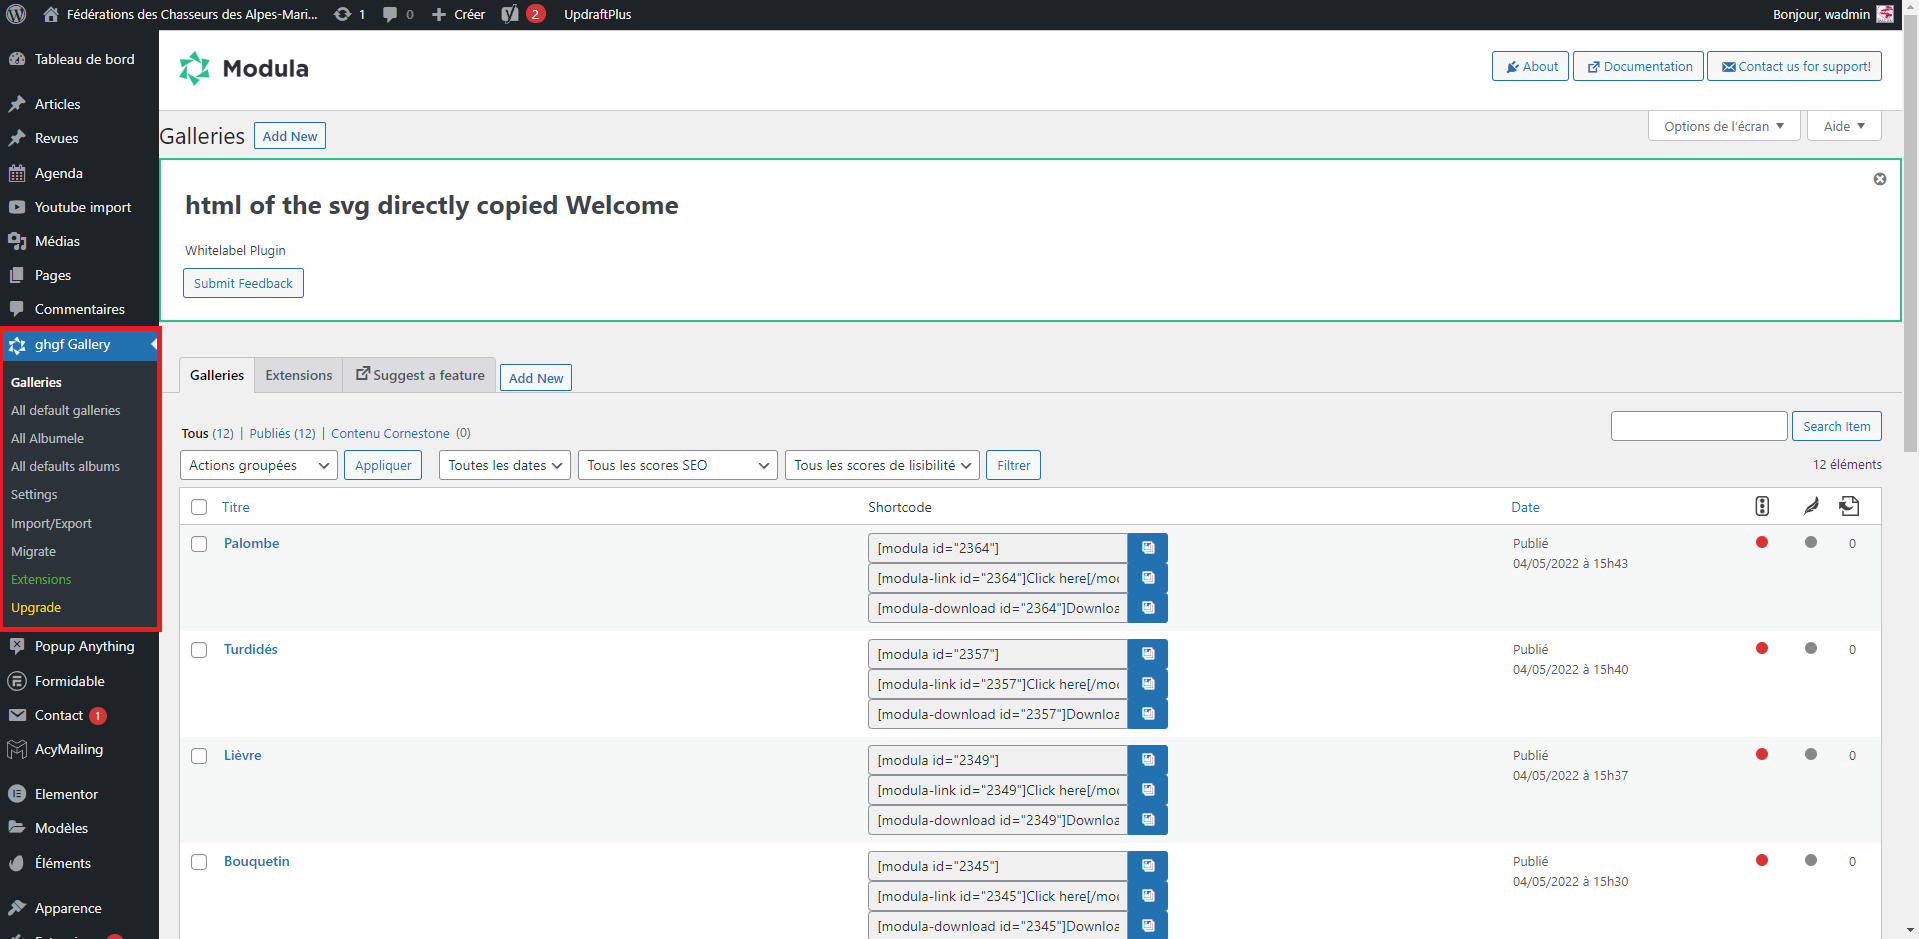Focus the gallery search input field
1919x939 pixels.
[1698, 426]
